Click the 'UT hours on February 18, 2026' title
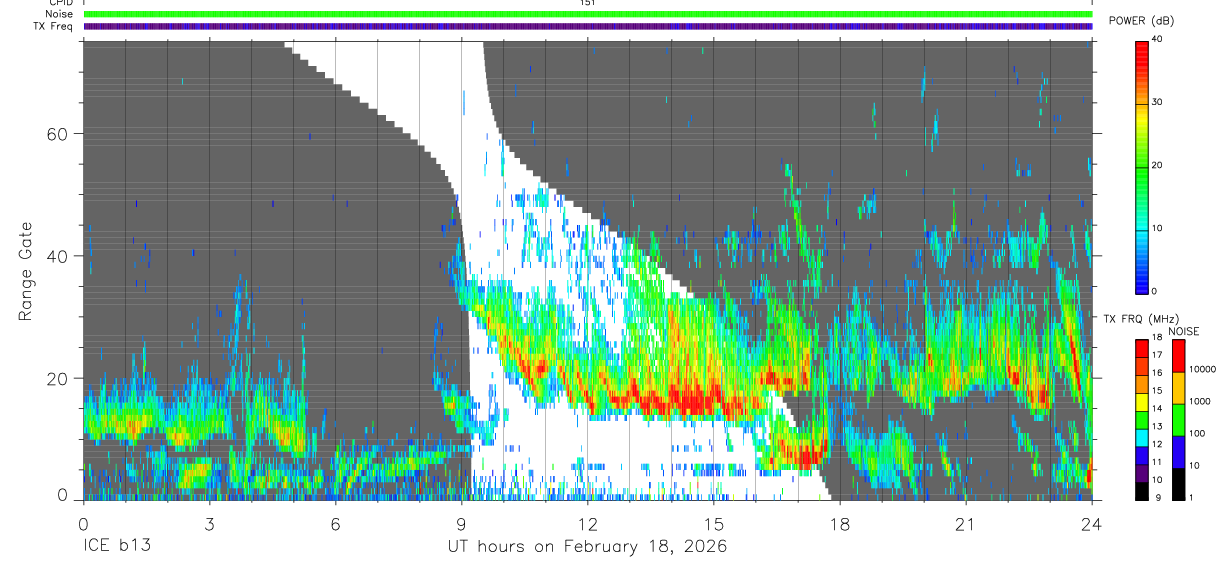Screen dimensions: 1228x567 coord(587,548)
